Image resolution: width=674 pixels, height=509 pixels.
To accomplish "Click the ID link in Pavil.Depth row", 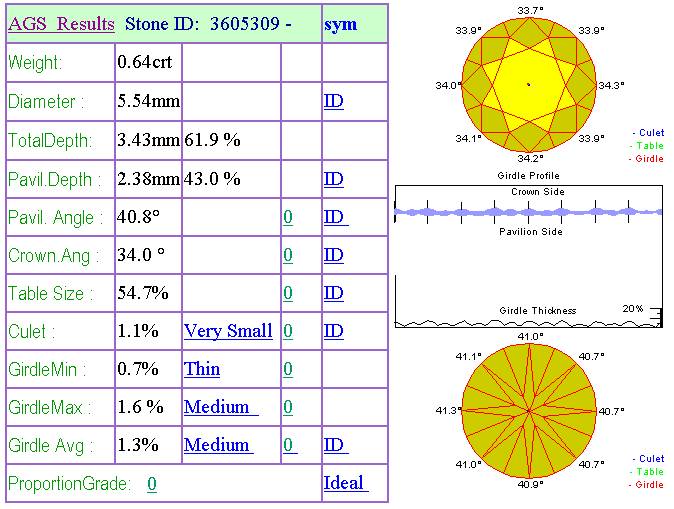I will click(334, 179).
